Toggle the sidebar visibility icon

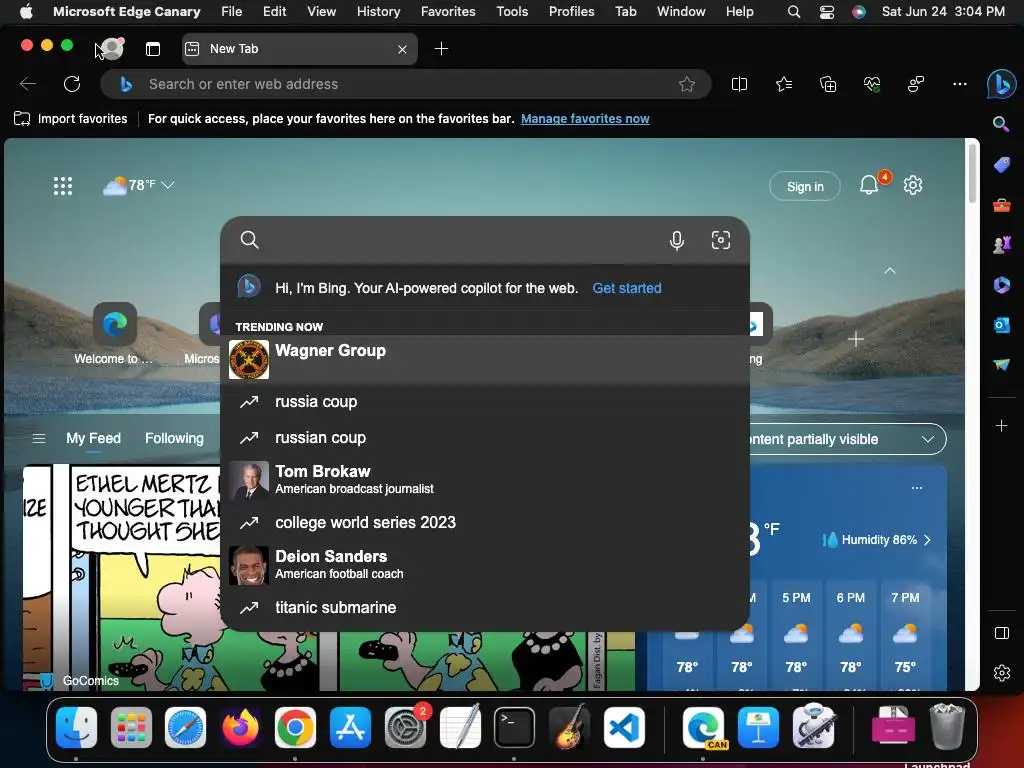(x=1002, y=633)
